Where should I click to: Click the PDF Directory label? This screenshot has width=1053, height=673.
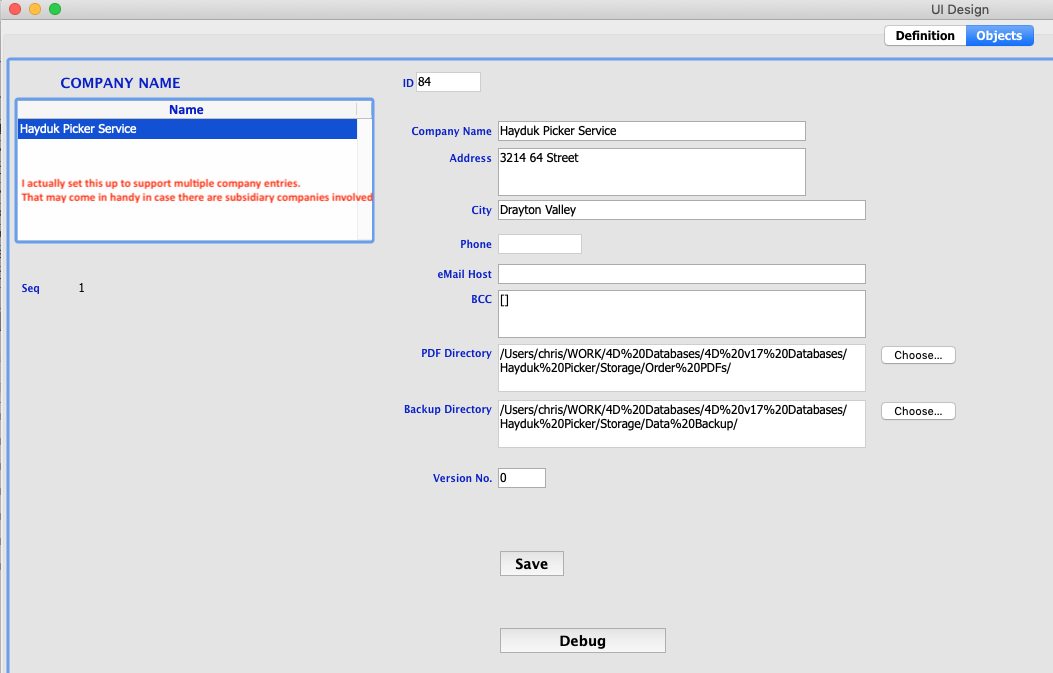pos(456,353)
